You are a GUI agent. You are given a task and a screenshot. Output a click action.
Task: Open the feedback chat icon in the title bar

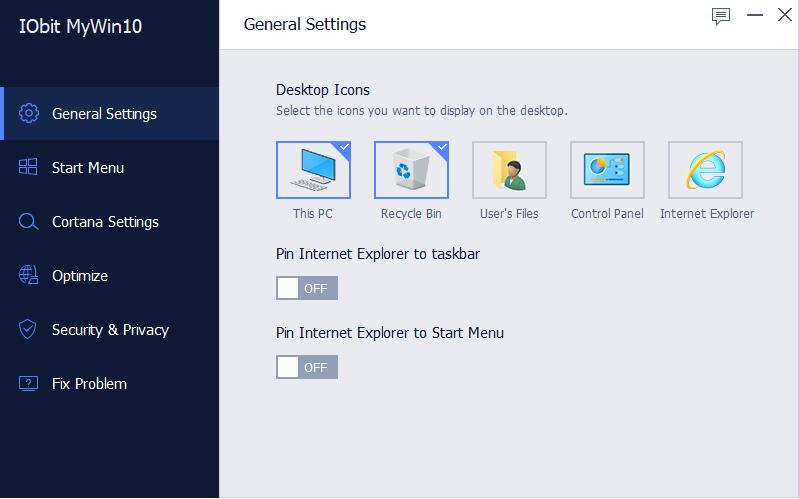point(721,16)
